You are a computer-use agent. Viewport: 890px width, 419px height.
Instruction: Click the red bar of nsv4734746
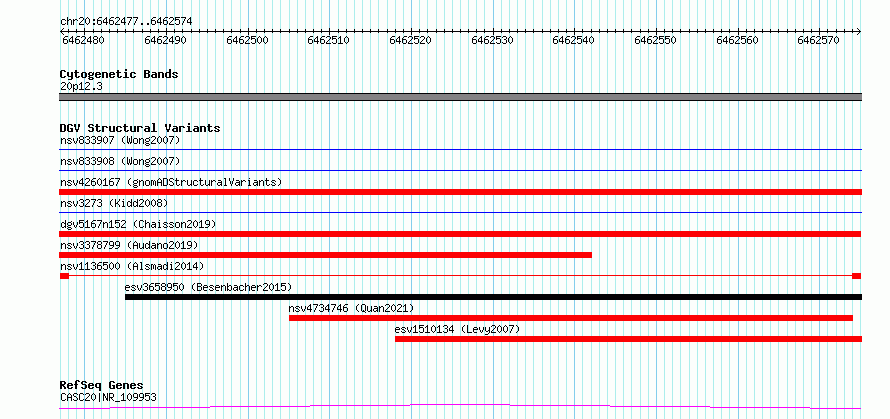coord(571,318)
